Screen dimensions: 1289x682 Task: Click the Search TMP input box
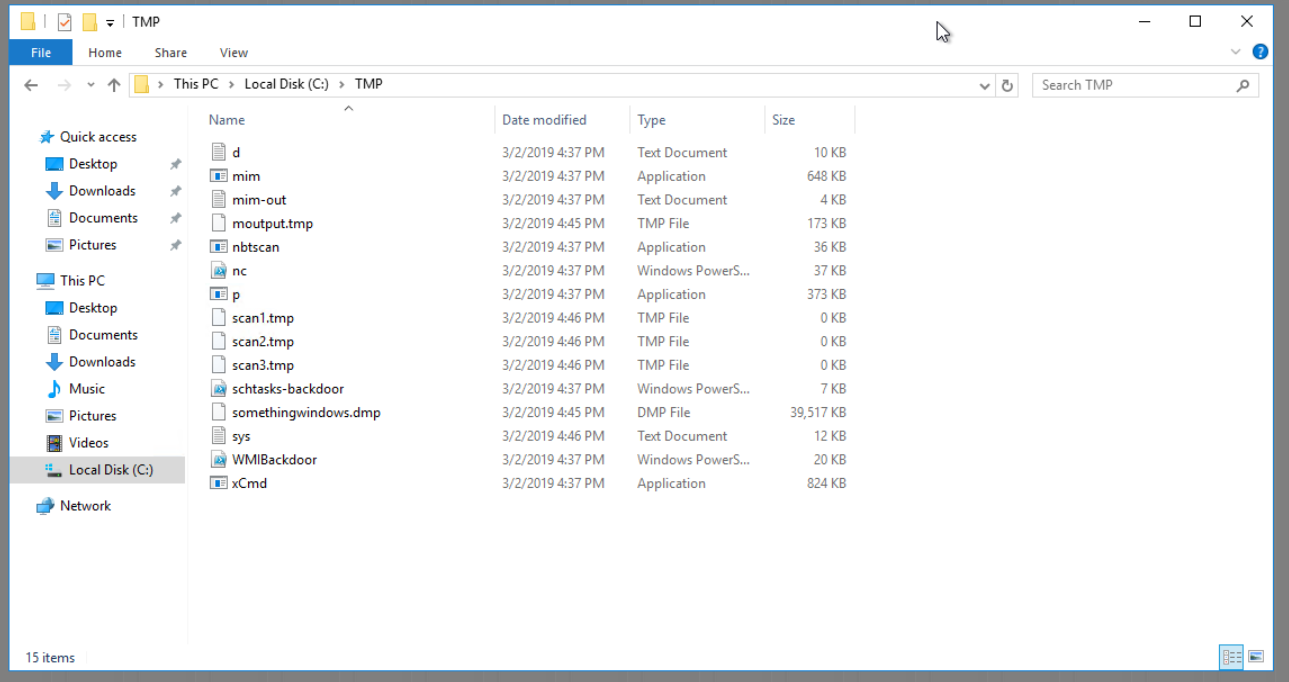coord(1135,85)
